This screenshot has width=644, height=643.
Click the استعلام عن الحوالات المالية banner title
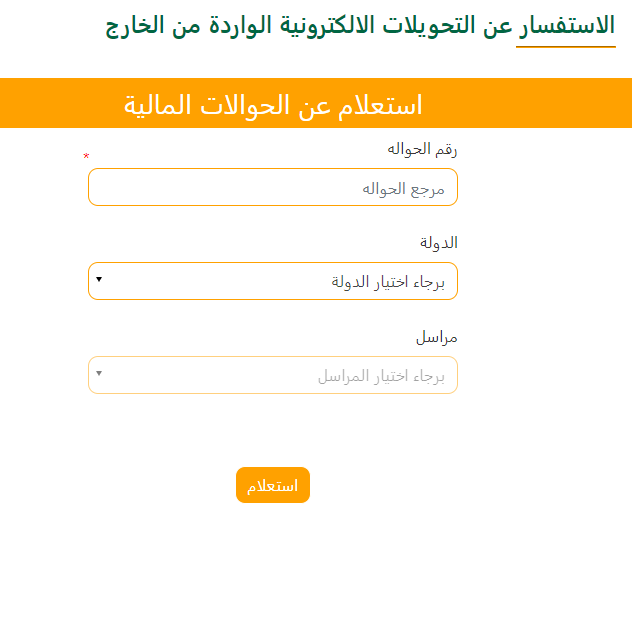click(273, 104)
